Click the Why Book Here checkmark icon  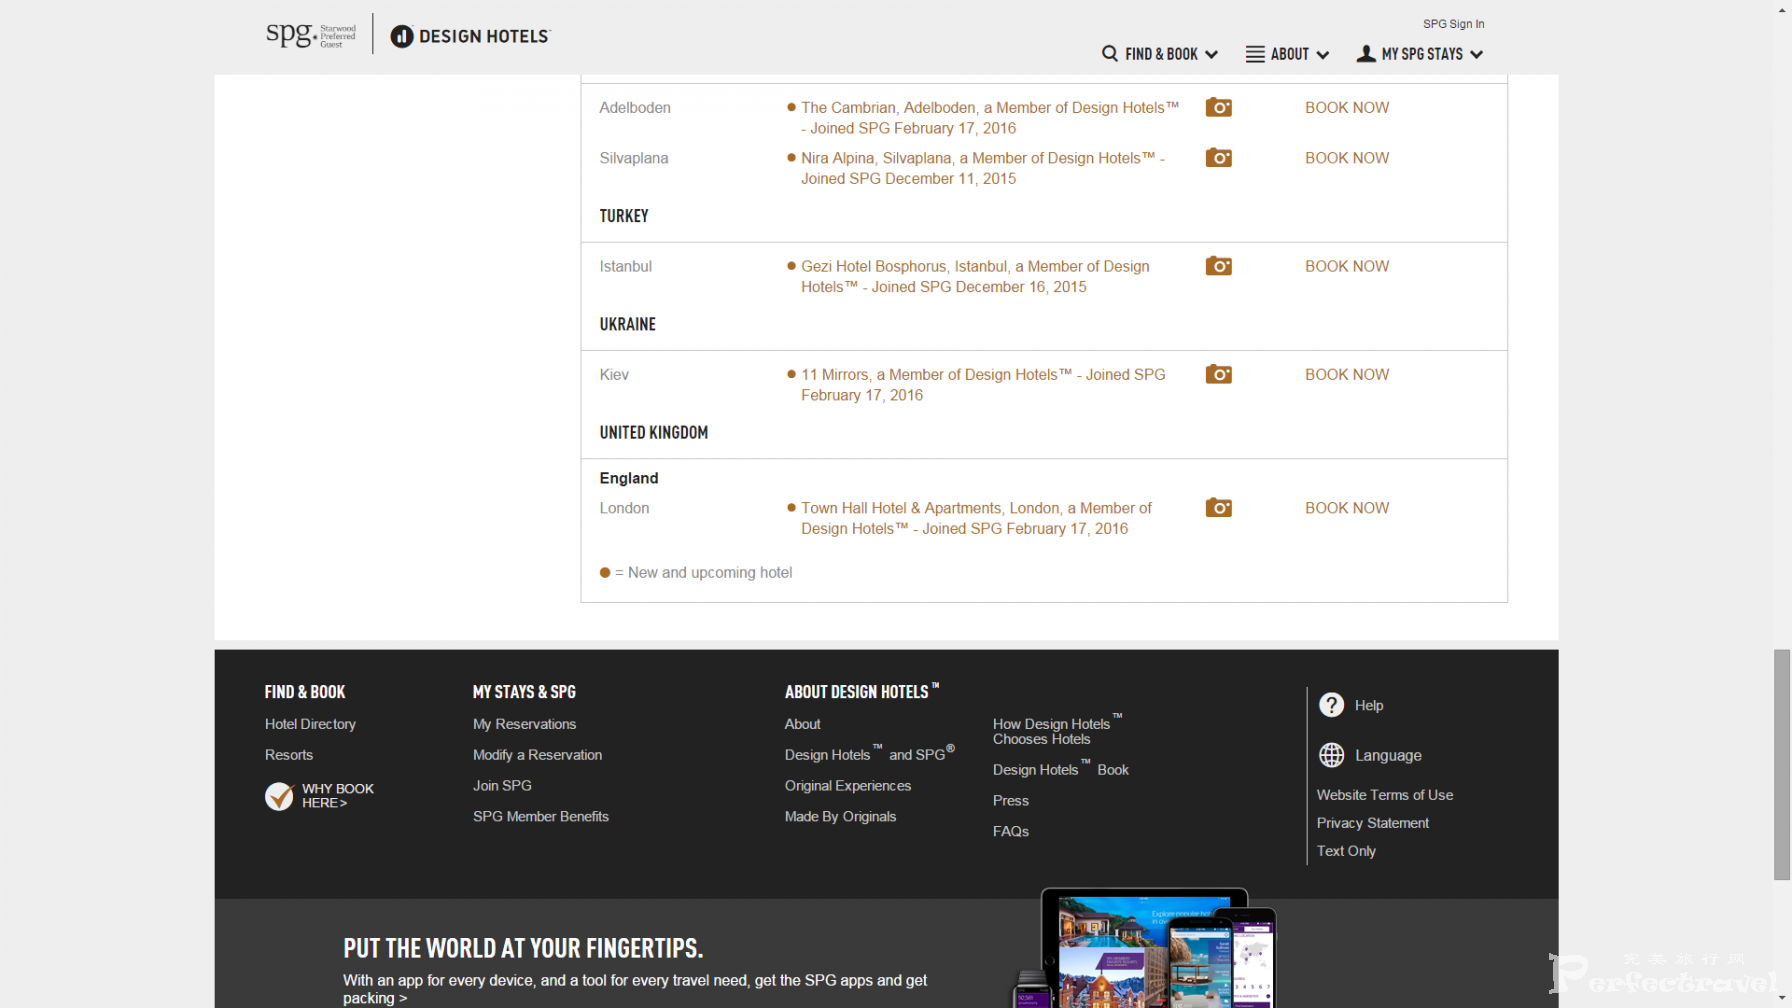click(279, 796)
